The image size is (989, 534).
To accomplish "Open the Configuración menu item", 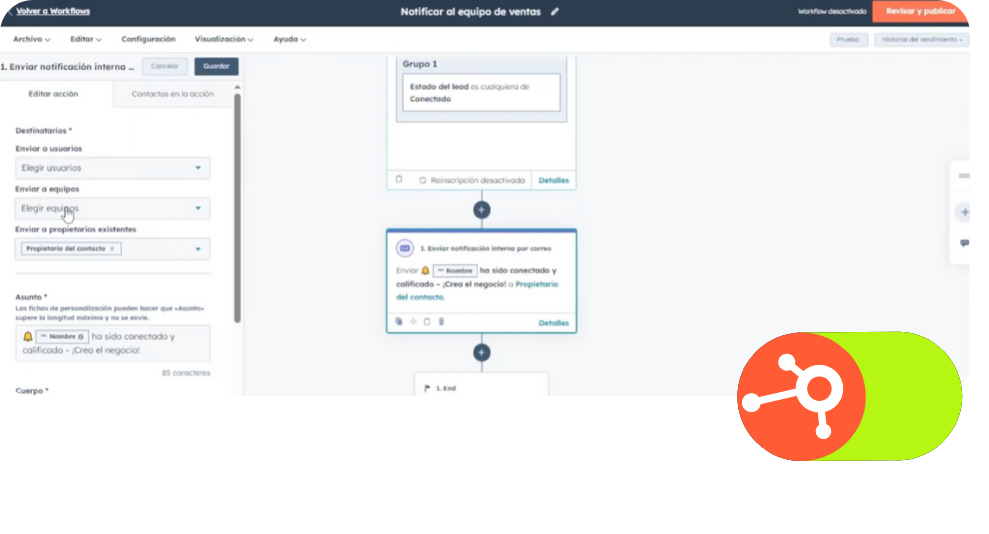I will 148,39.
